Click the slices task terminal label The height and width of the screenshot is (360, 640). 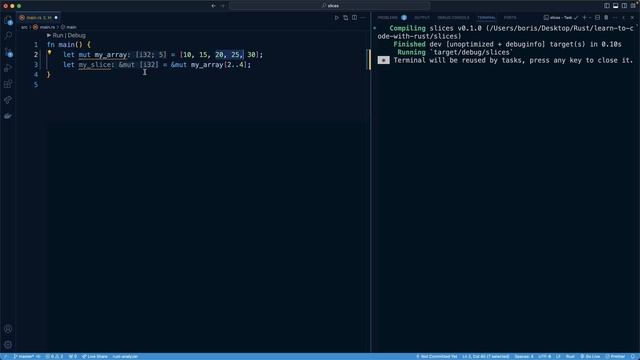coord(561,18)
